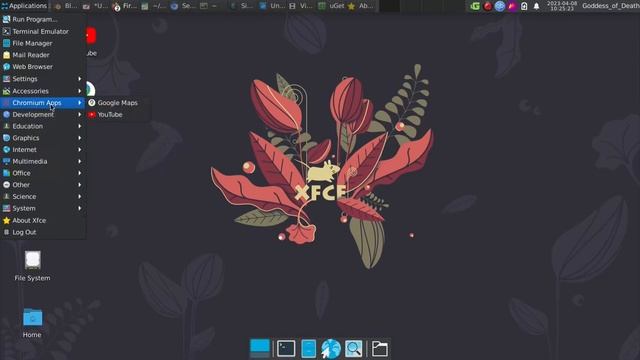Switch to the '~/...' taskbar window

(154, 6)
